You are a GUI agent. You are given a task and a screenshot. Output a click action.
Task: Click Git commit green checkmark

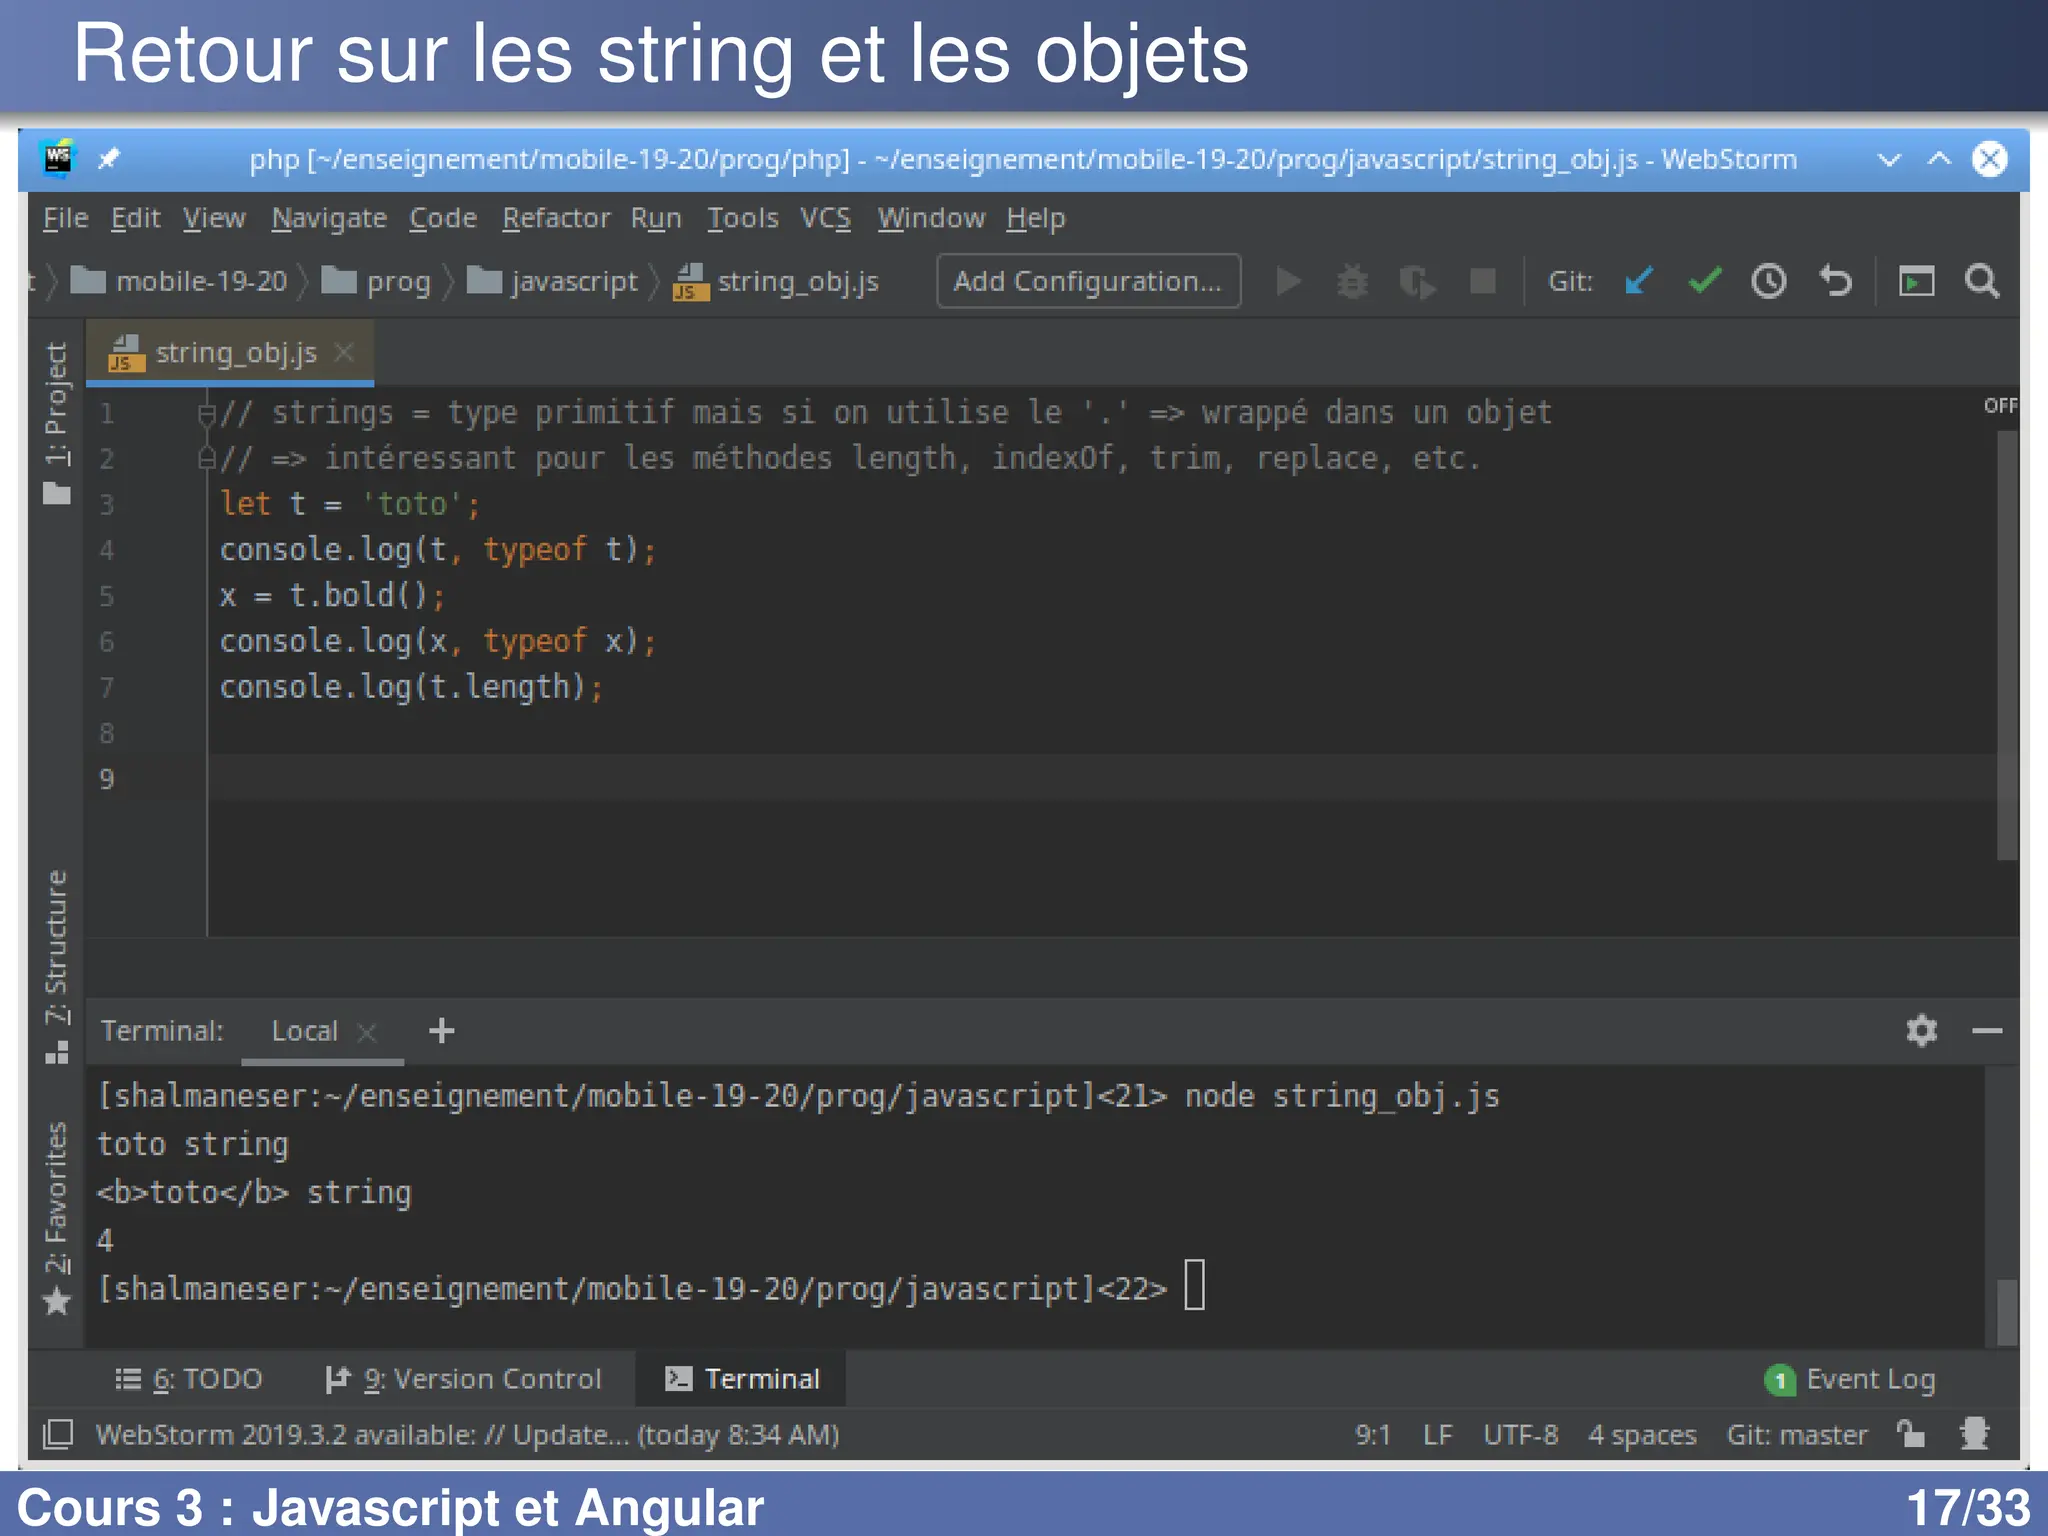[x=1704, y=282]
